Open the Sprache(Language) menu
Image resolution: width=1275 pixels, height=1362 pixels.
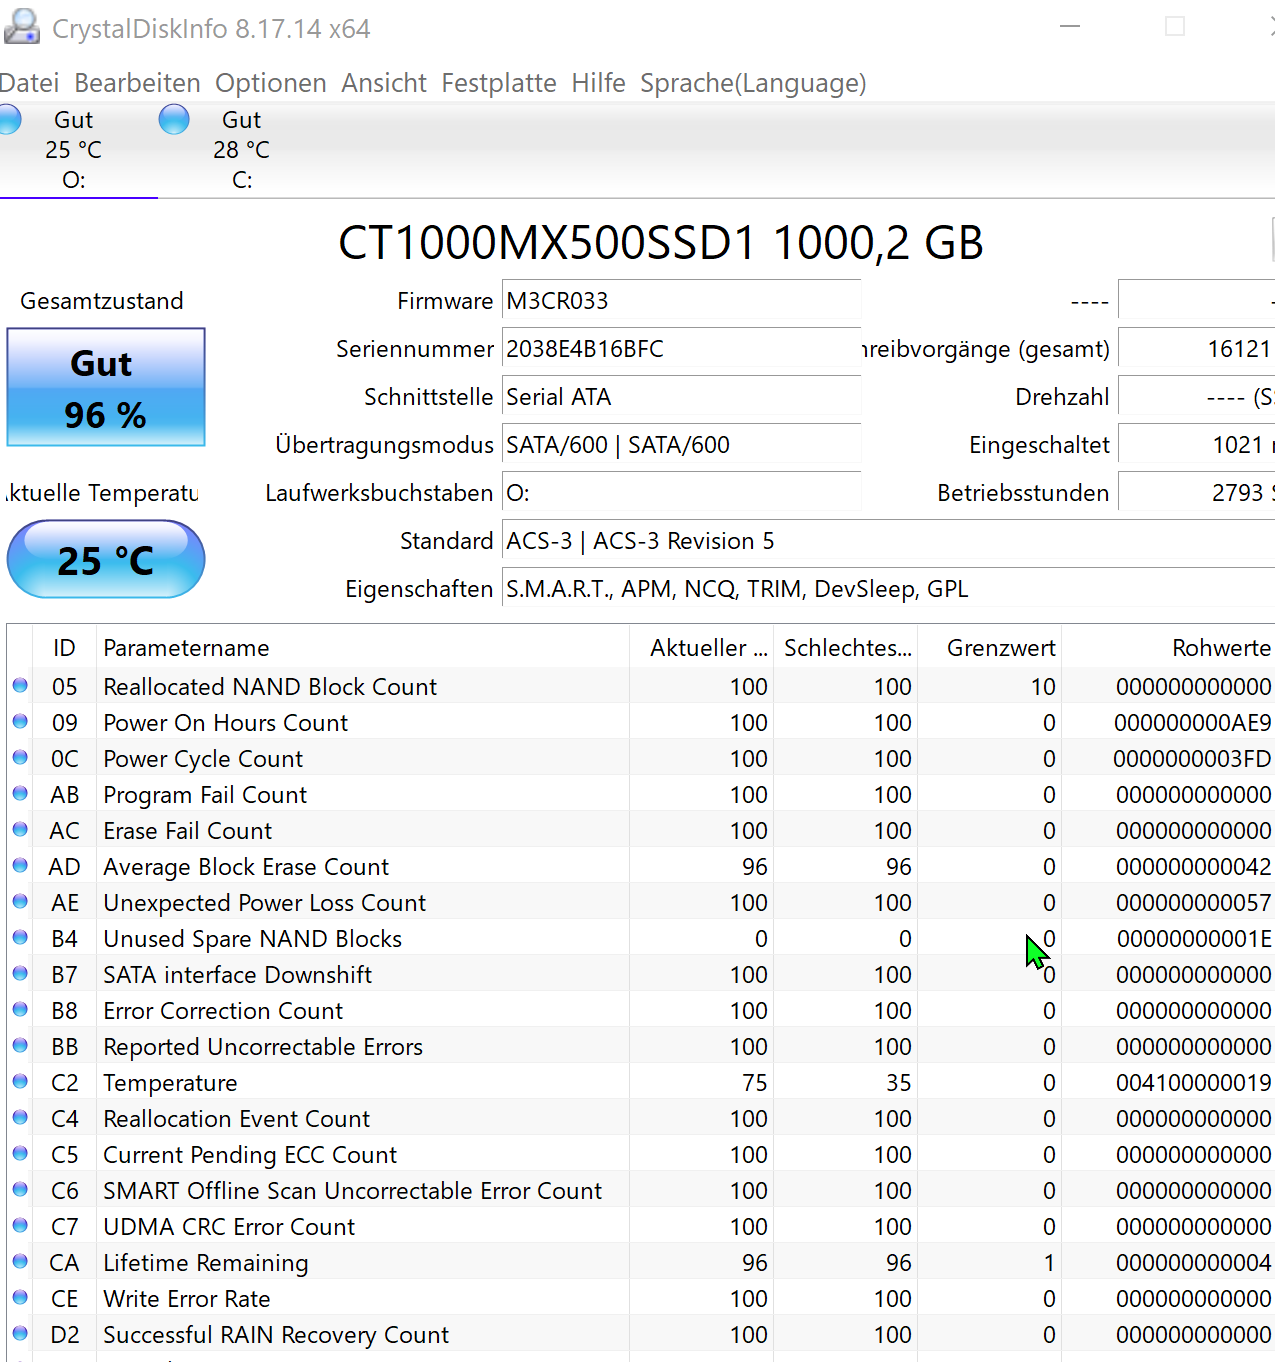(753, 83)
